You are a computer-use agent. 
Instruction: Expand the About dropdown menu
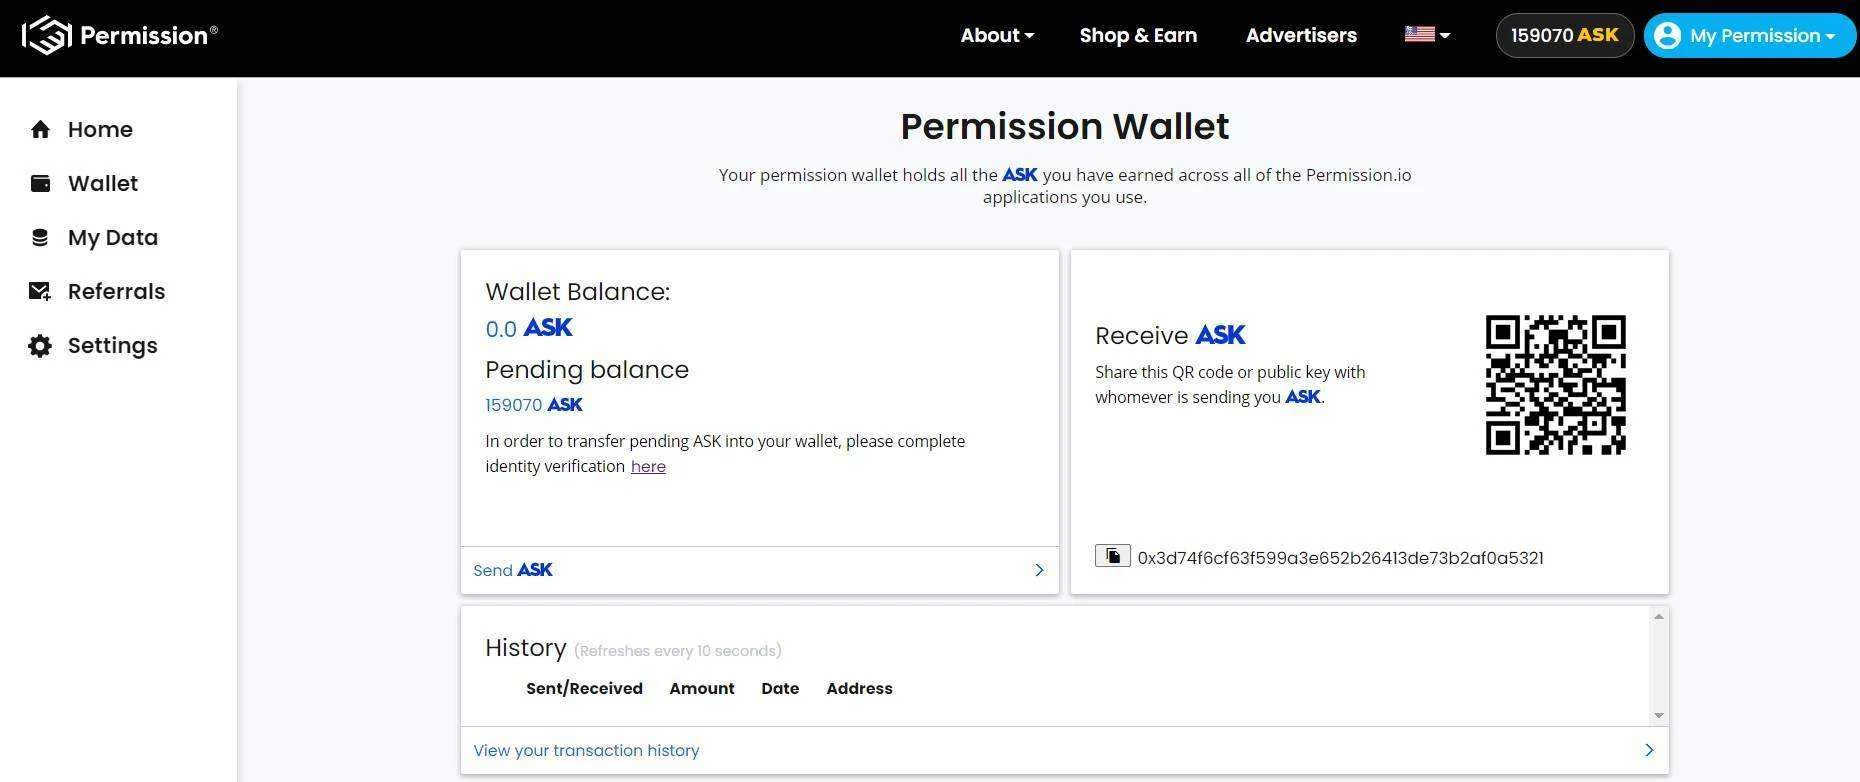tap(997, 35)
